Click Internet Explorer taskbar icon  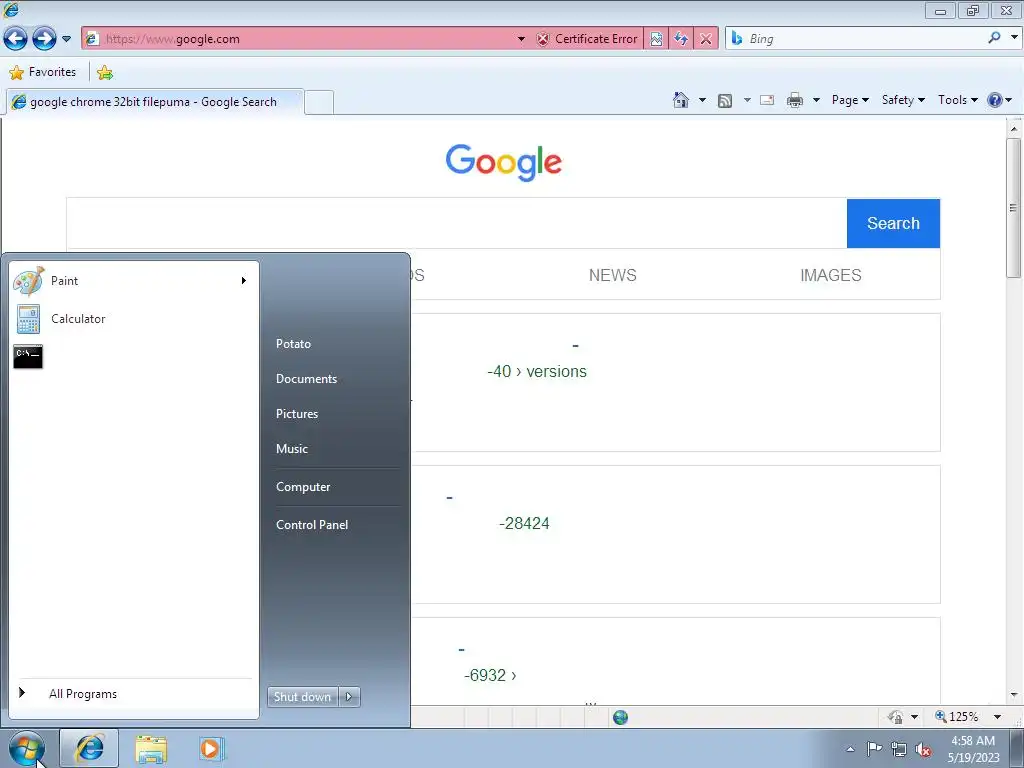pyautogui.click(x=89, y=748)
